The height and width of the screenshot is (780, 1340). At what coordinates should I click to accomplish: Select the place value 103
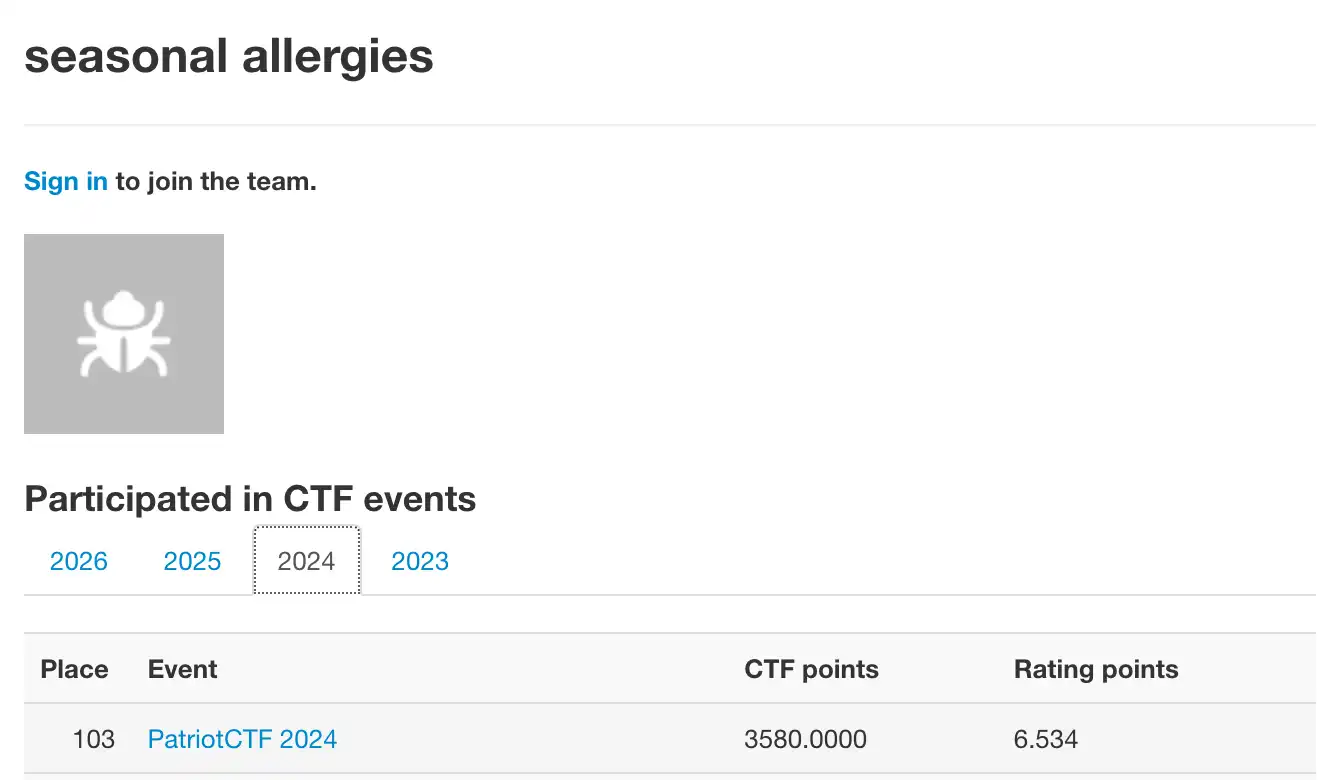tap(94, 739)
